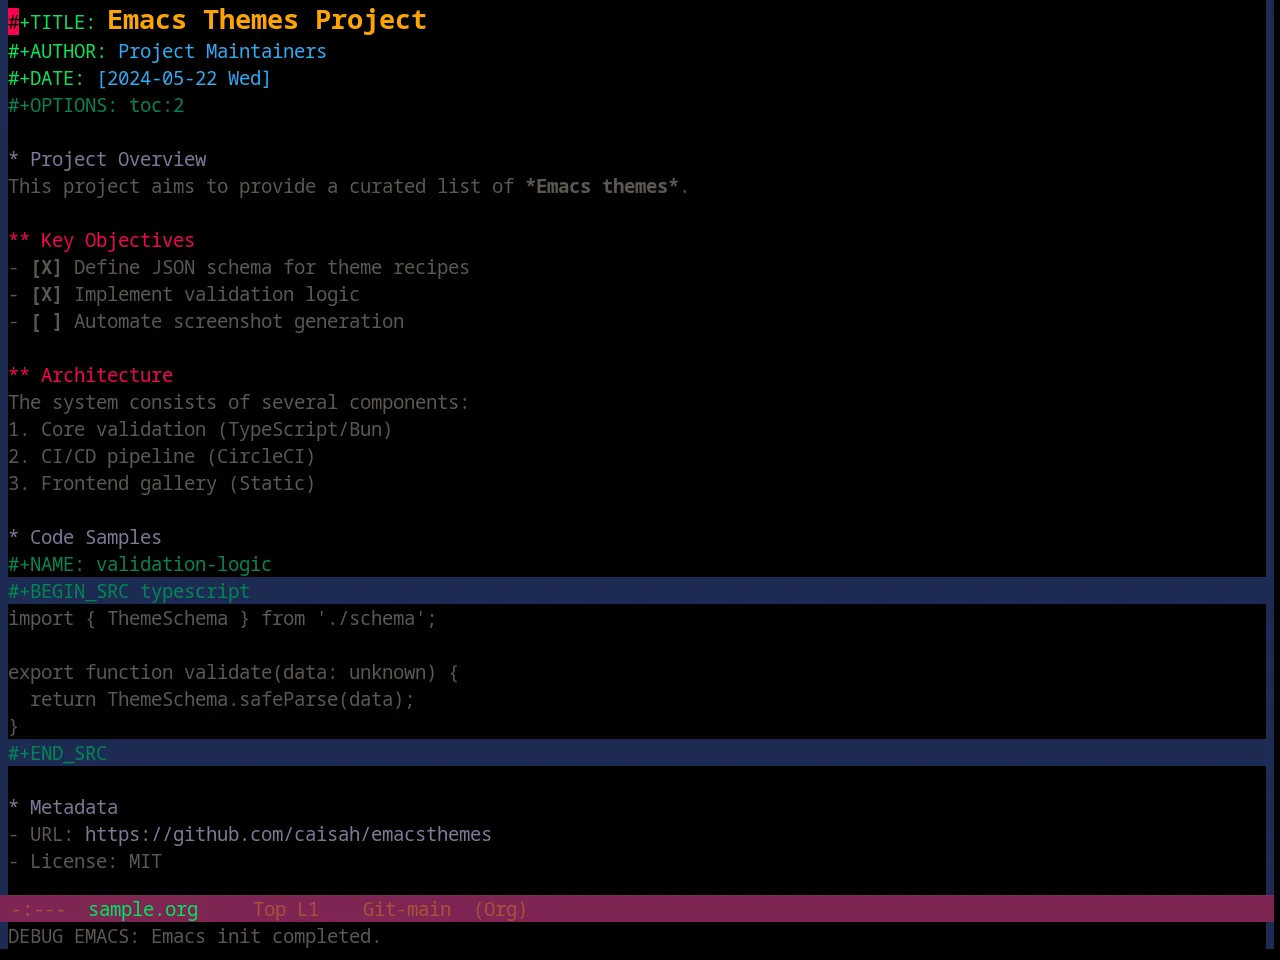1280x960 pixels.
Task: Click list item Core validation (TypeScript/Bun)
Action: pyautogui.click(x=200, y=429)
